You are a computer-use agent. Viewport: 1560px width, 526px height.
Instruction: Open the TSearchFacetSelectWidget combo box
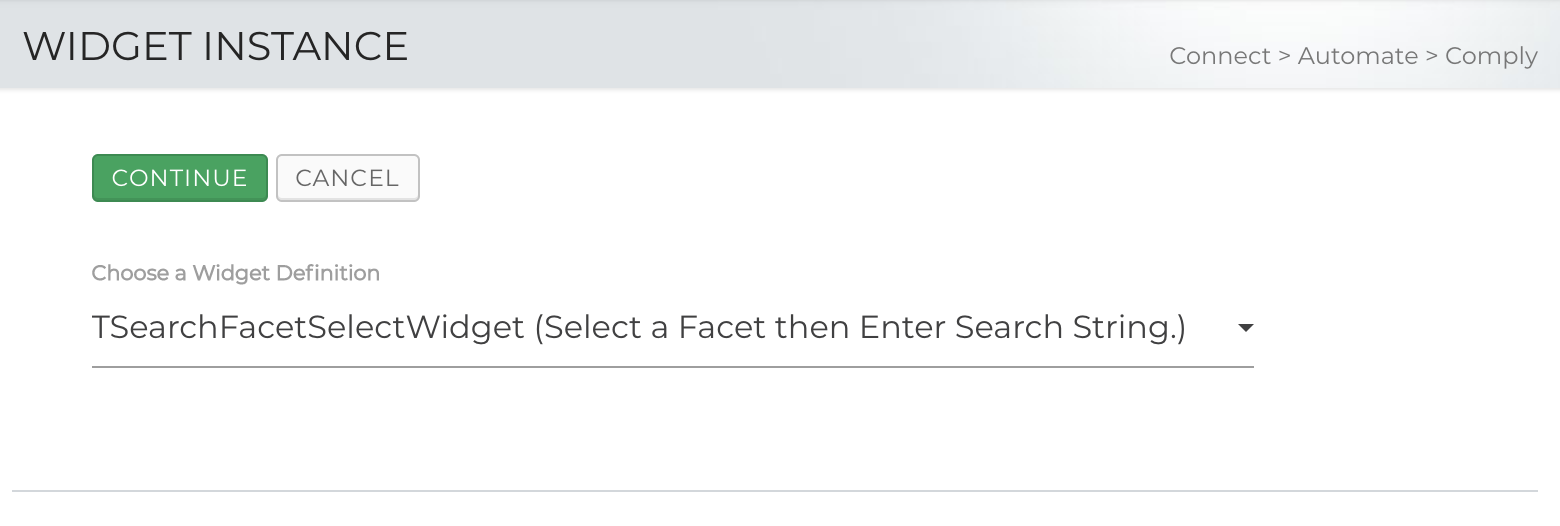point(670,328)
